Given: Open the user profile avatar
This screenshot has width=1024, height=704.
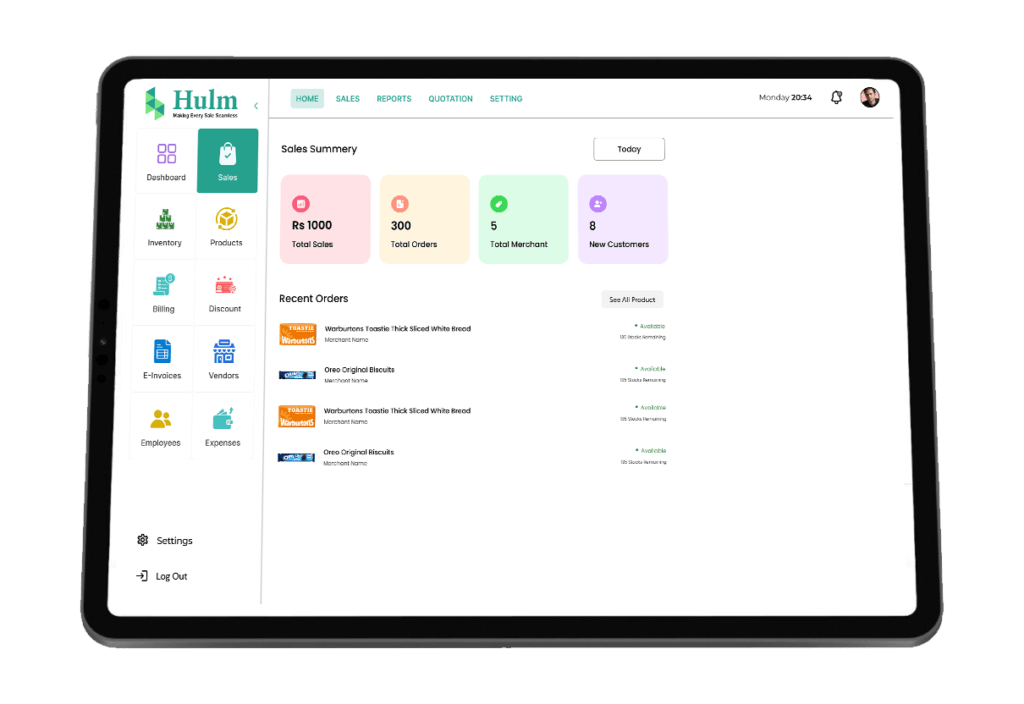Looking at the screenshot, I should (869, 97).
